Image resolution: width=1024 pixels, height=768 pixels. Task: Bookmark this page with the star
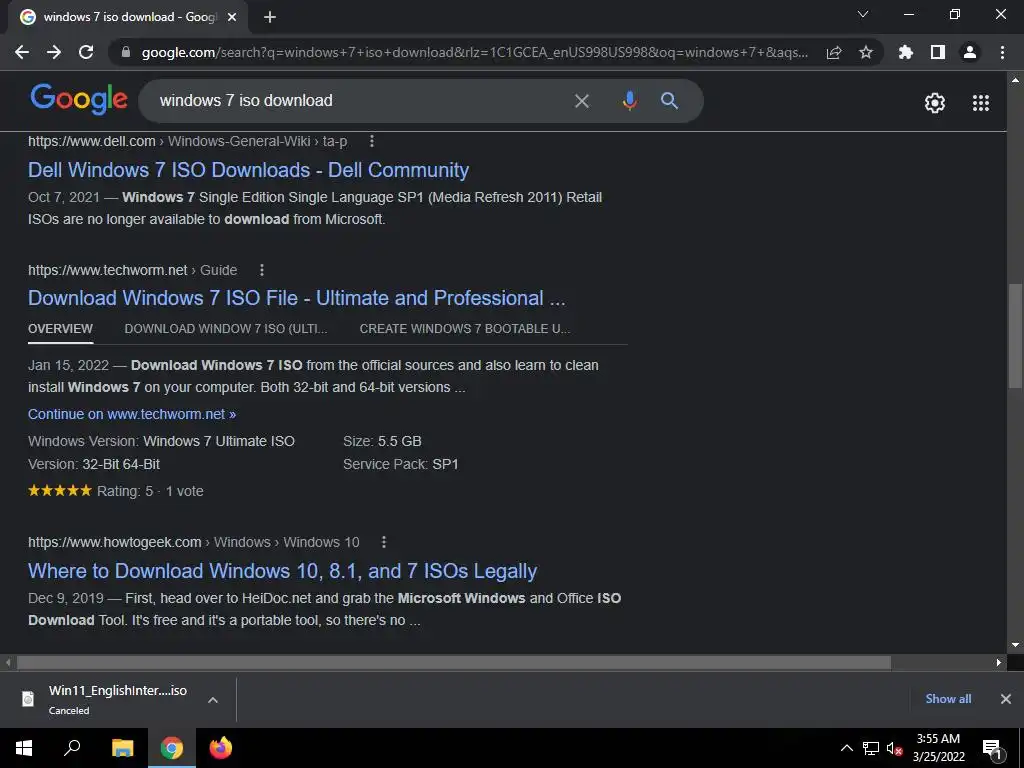866,52
